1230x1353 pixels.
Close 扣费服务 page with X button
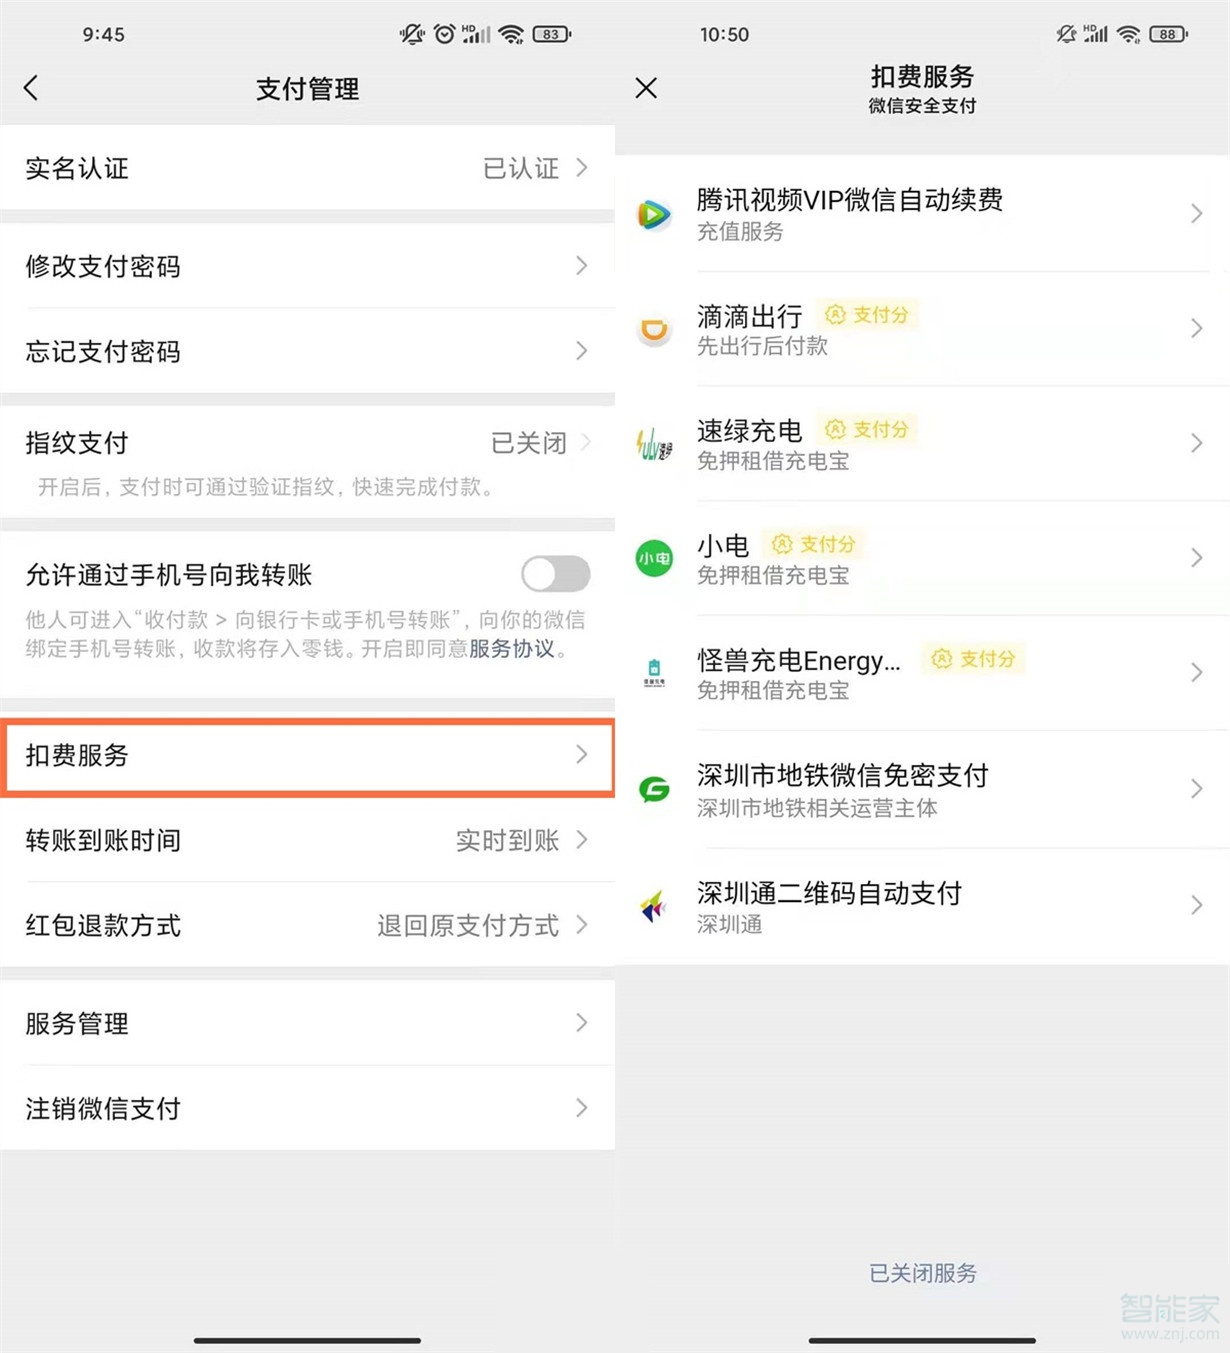tap(646, 88)
